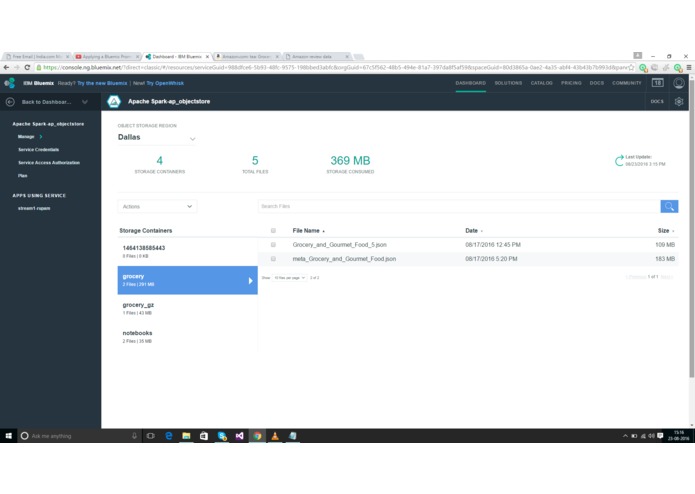Click Try the new Bluemix link
The width and height of the screenshot is (695, 494).
coord(102,83)
